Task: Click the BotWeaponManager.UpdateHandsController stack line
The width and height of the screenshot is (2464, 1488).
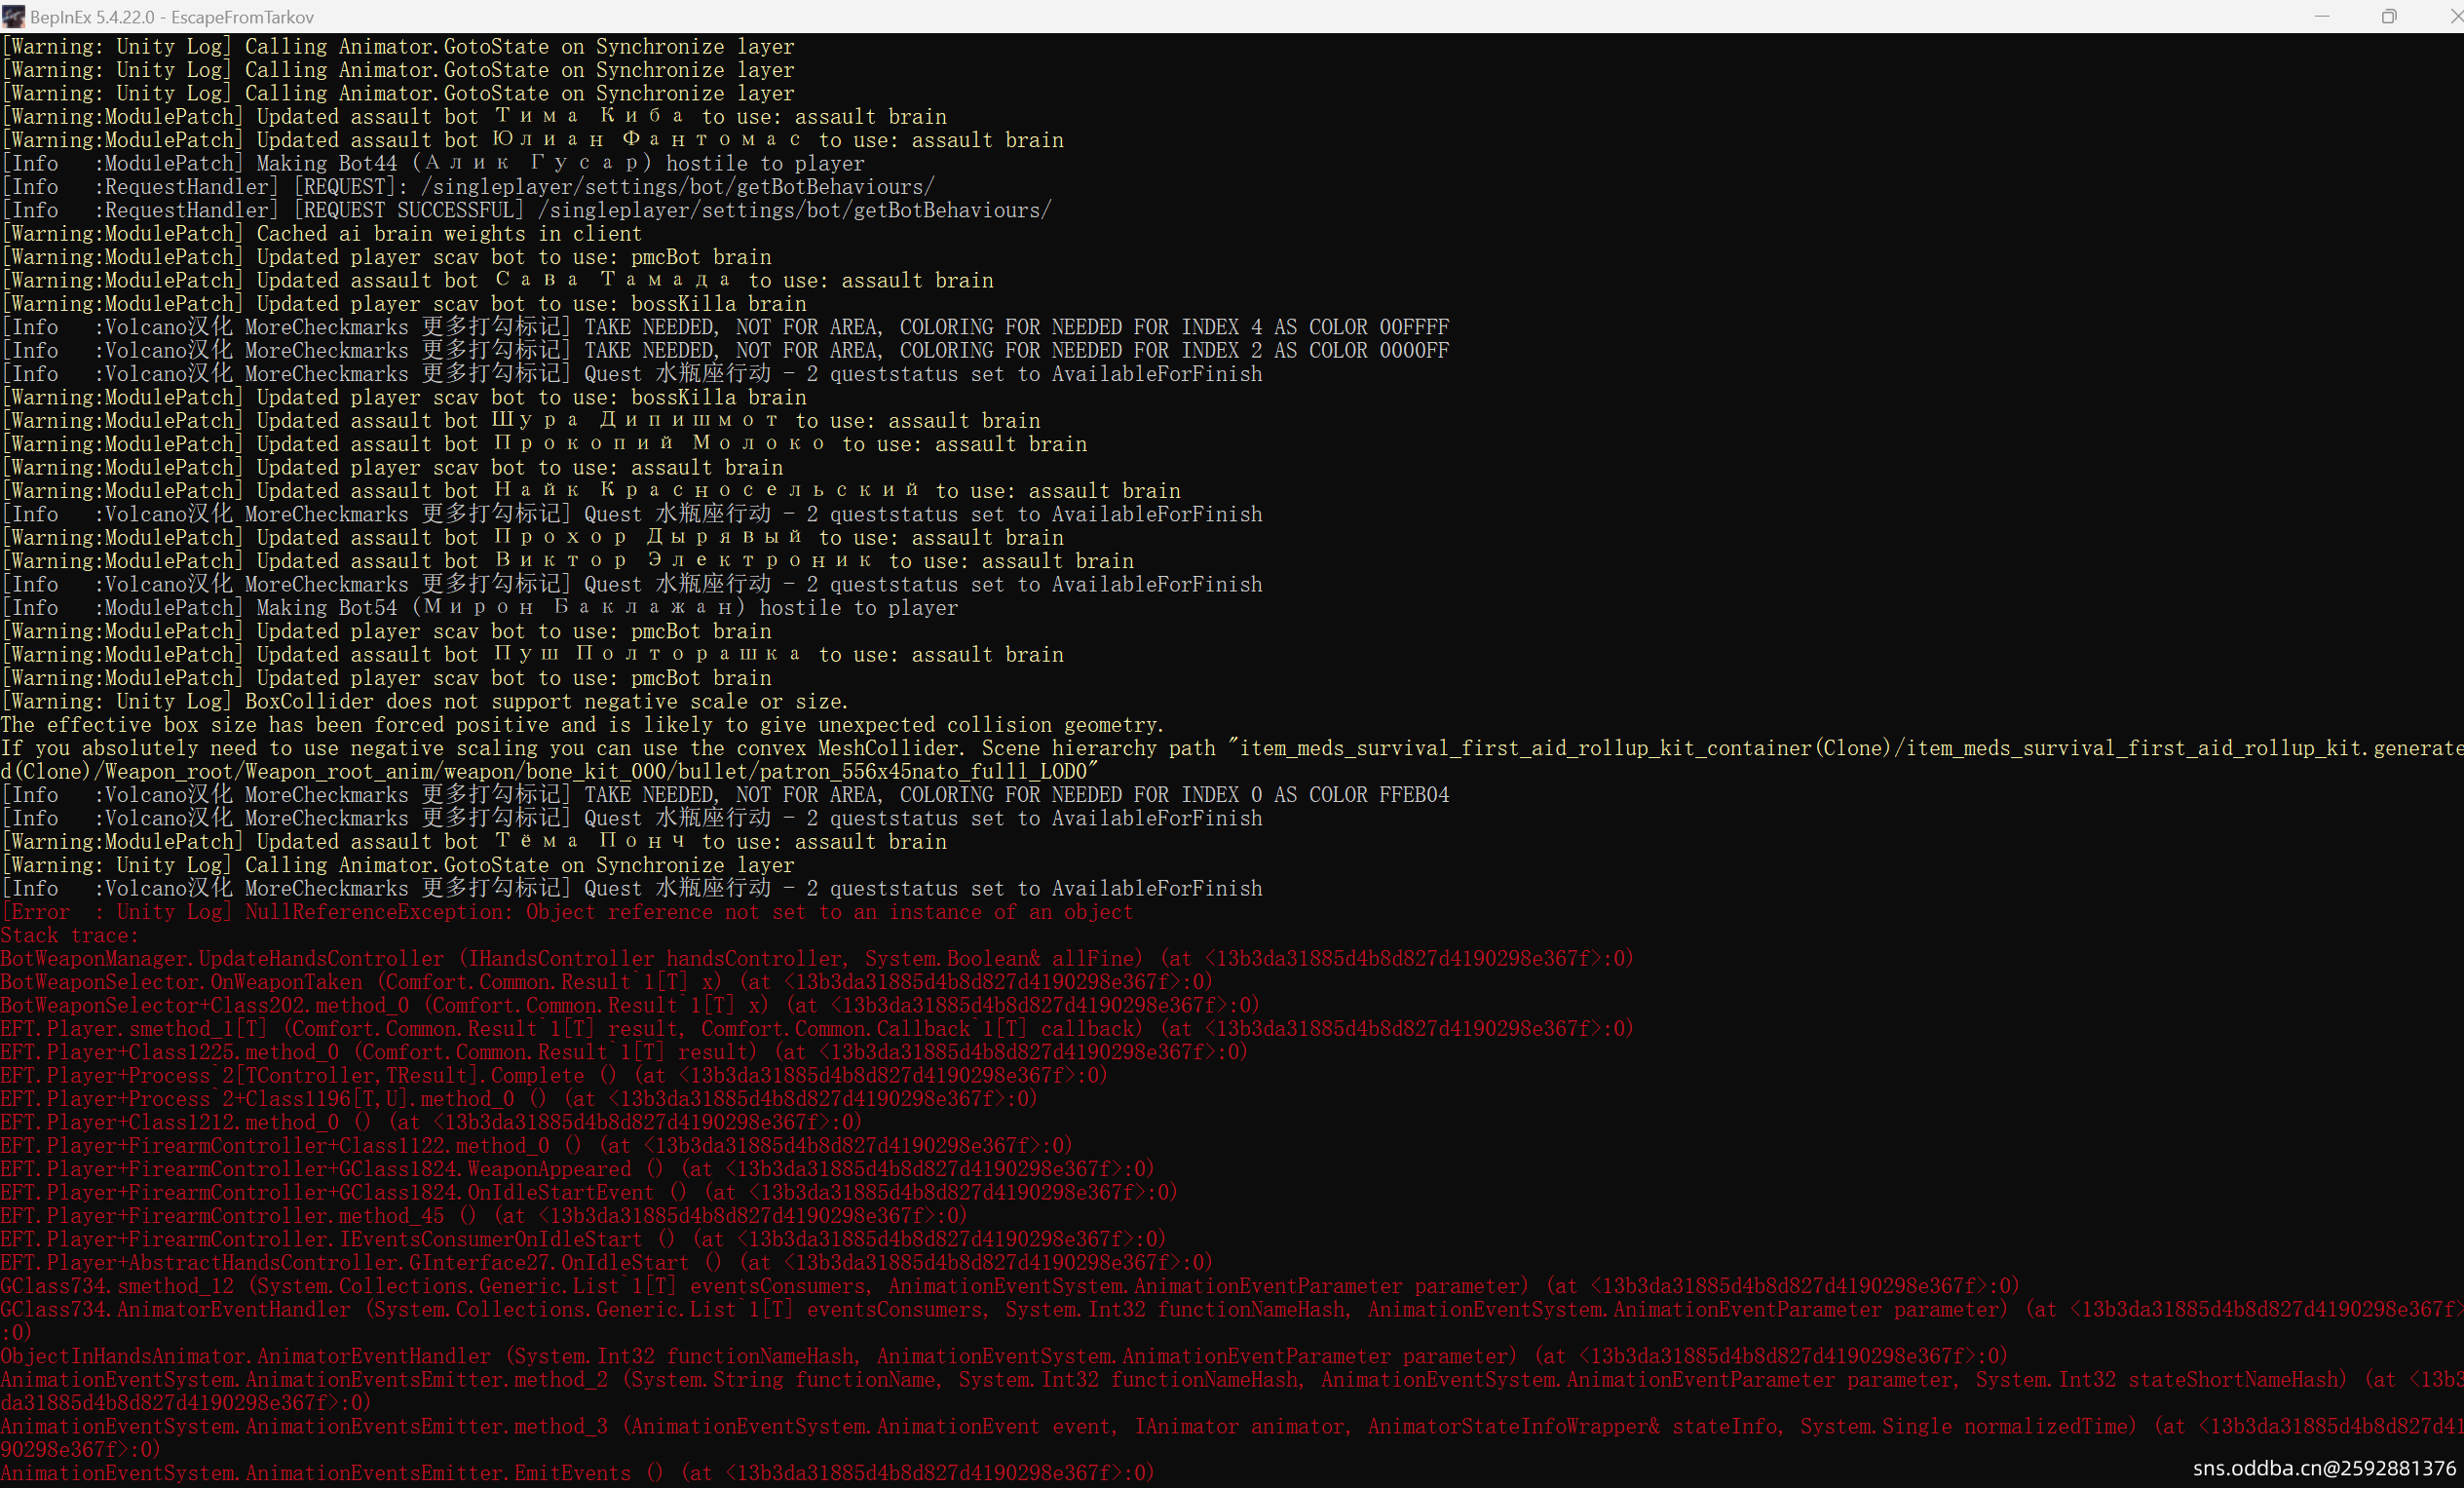Action: [x=816, y=958]
